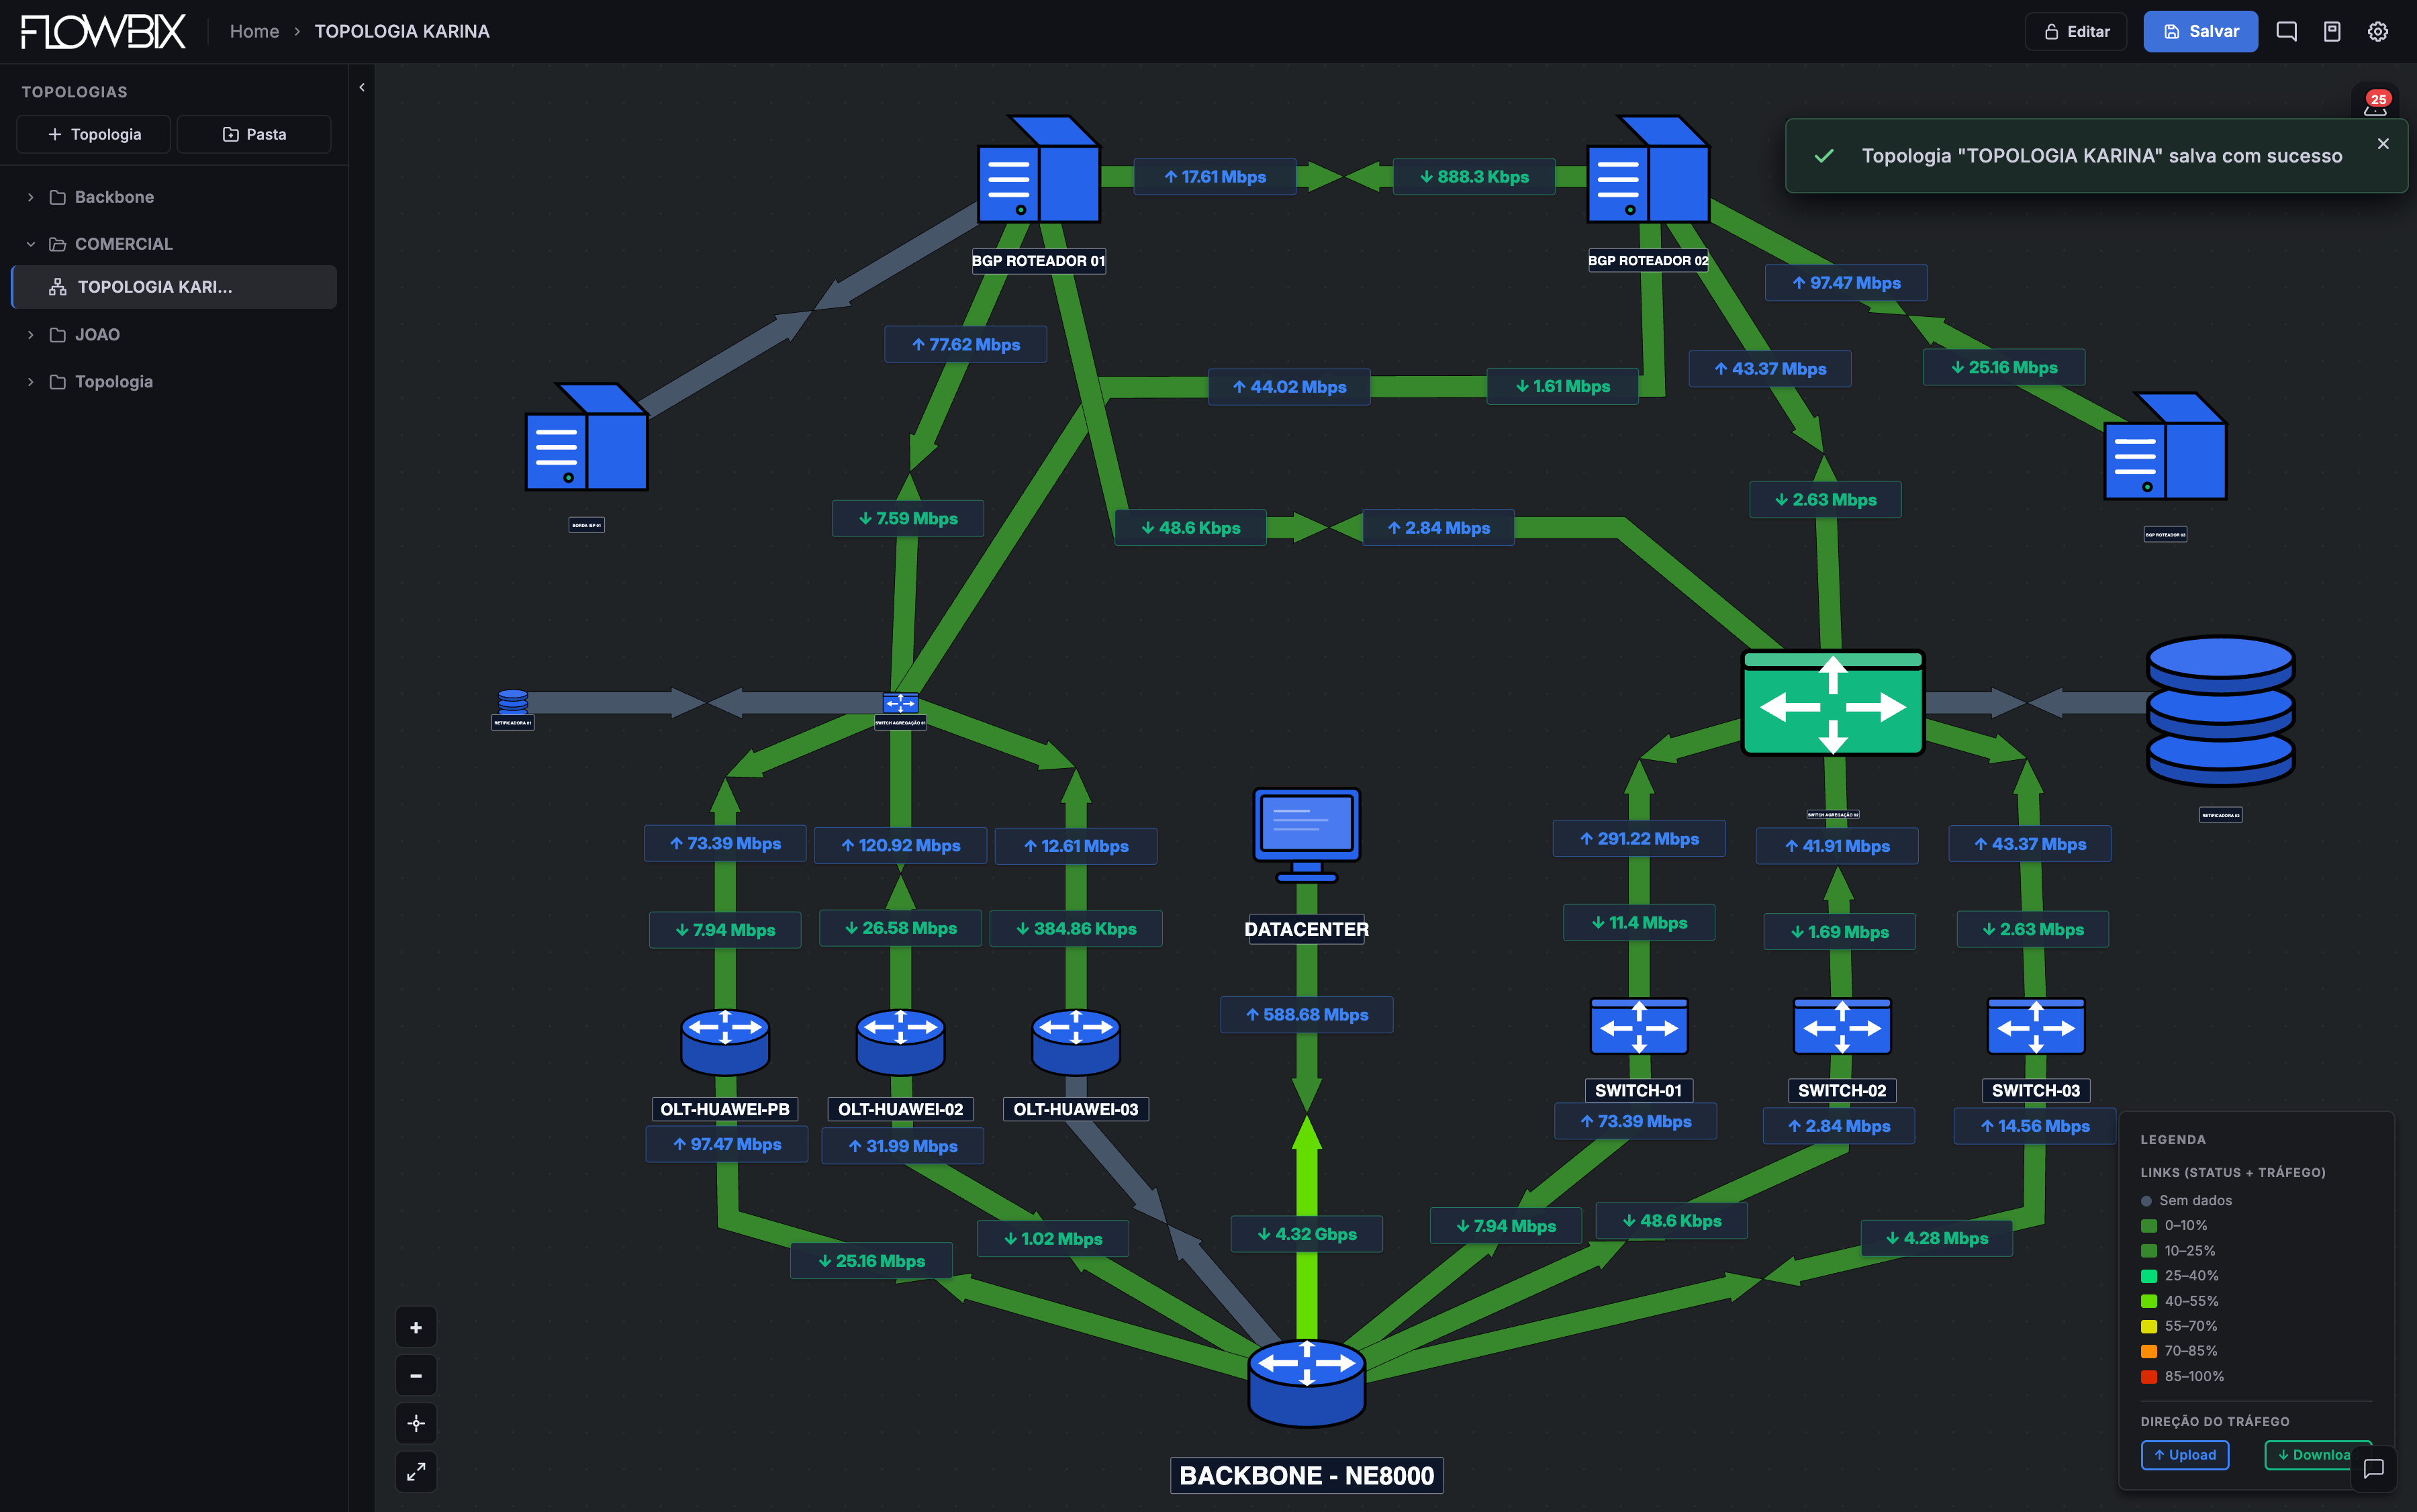Select OLT-HUAWEI-03 router node

click(1076, 1042)
